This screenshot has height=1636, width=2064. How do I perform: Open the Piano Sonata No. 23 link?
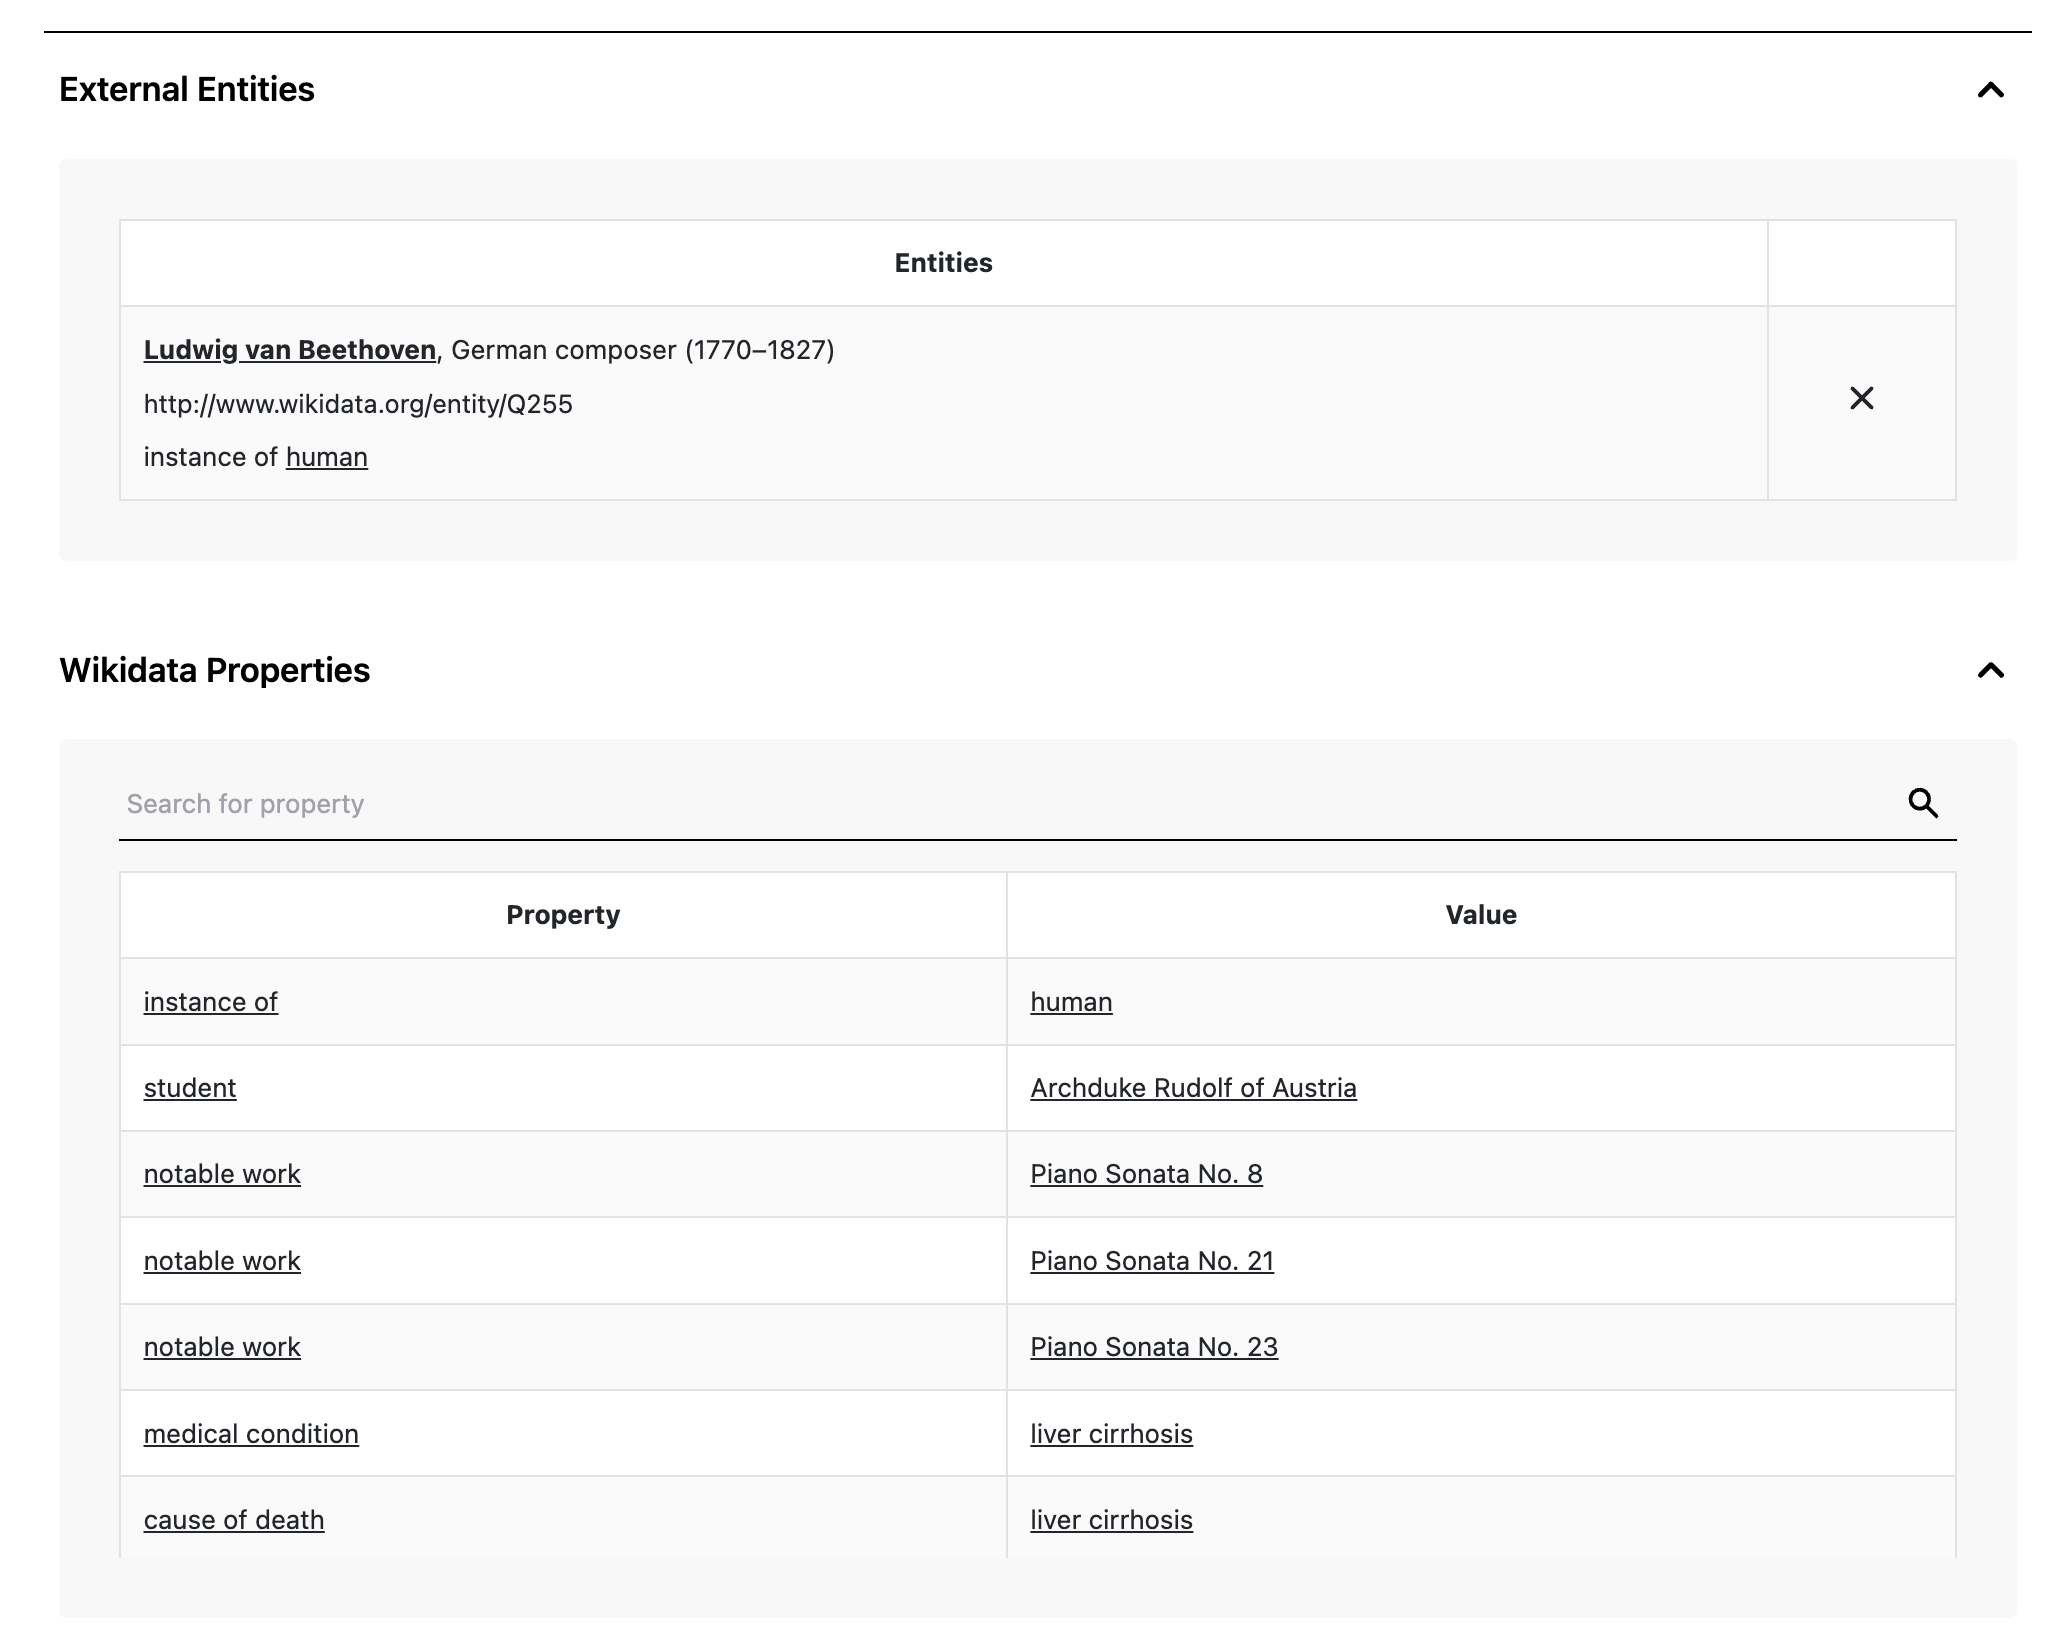click(x=1154, y=1347)
